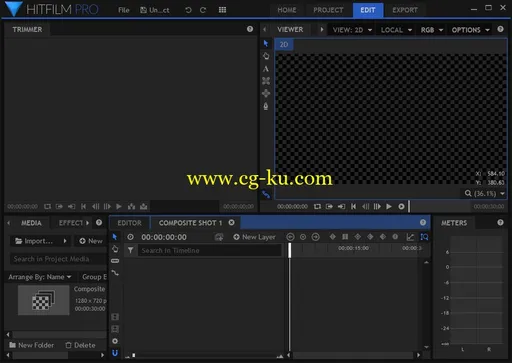512x363 pixels.
Task: Open the Viewer panel help icon
Action: [x=500, y=29]
